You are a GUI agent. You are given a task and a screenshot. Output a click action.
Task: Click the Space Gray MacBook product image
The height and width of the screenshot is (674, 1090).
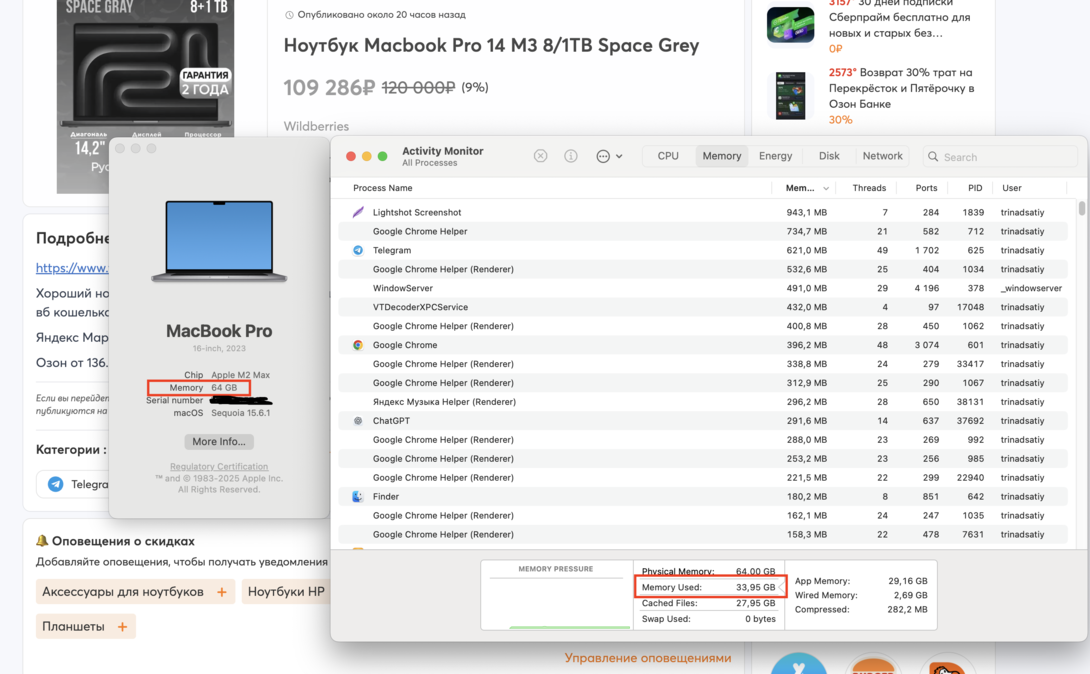(145, 69)
